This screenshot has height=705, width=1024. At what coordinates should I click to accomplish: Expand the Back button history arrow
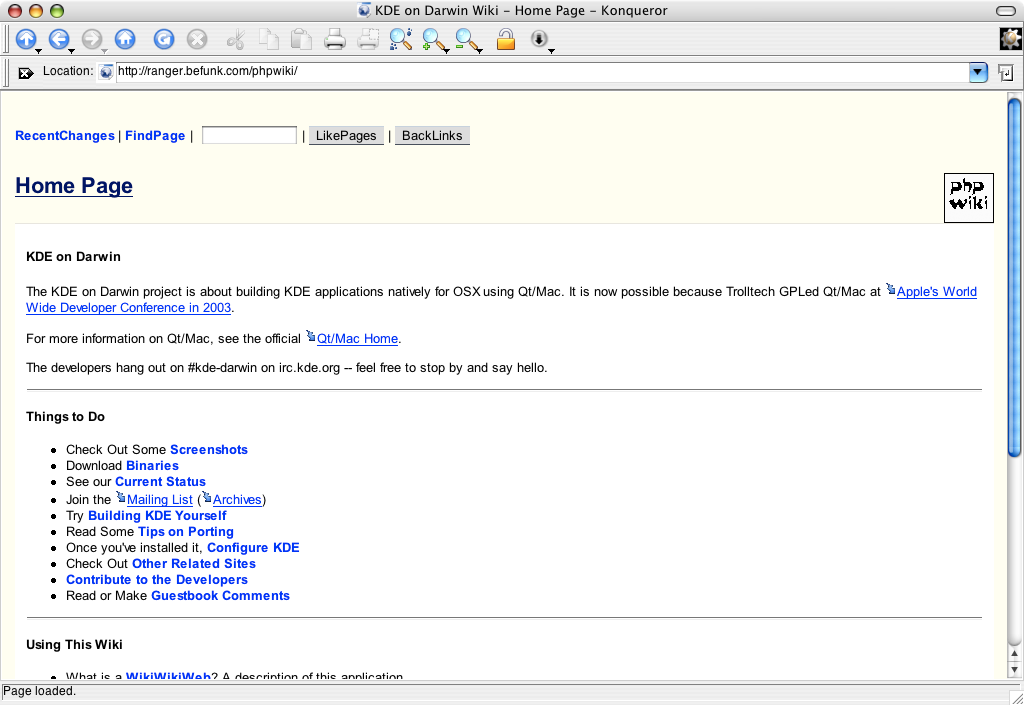[x=72, y=50]
